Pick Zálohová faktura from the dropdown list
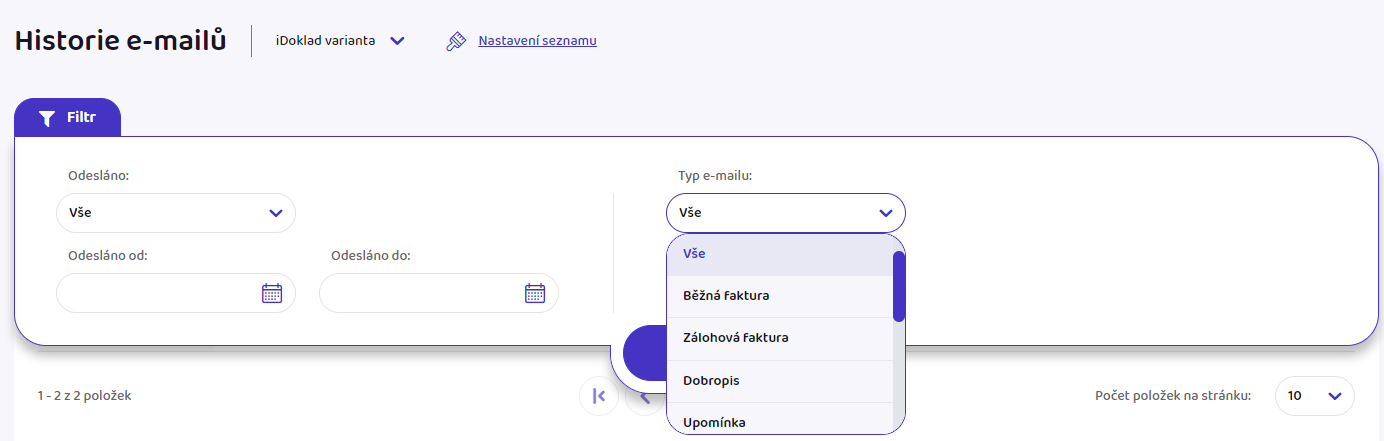Screen dimensions: 1384x441 point(779,339)
